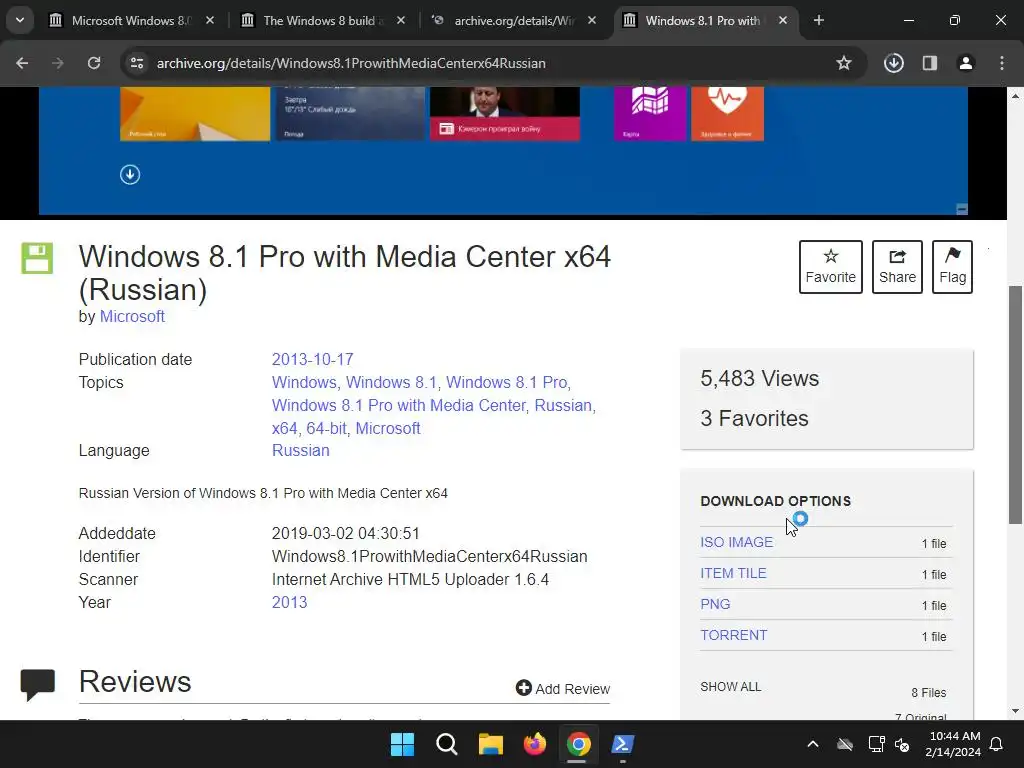Show hidden system tray icons
This screenshot has width=1024, height=768.
(x=812, y=744)
